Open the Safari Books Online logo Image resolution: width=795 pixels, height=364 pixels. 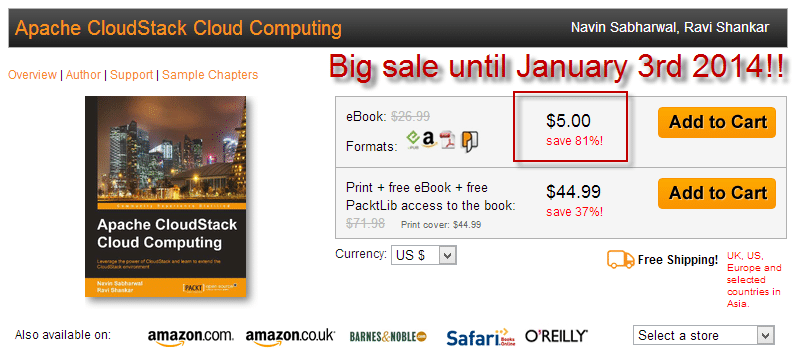tap(481, 337)
